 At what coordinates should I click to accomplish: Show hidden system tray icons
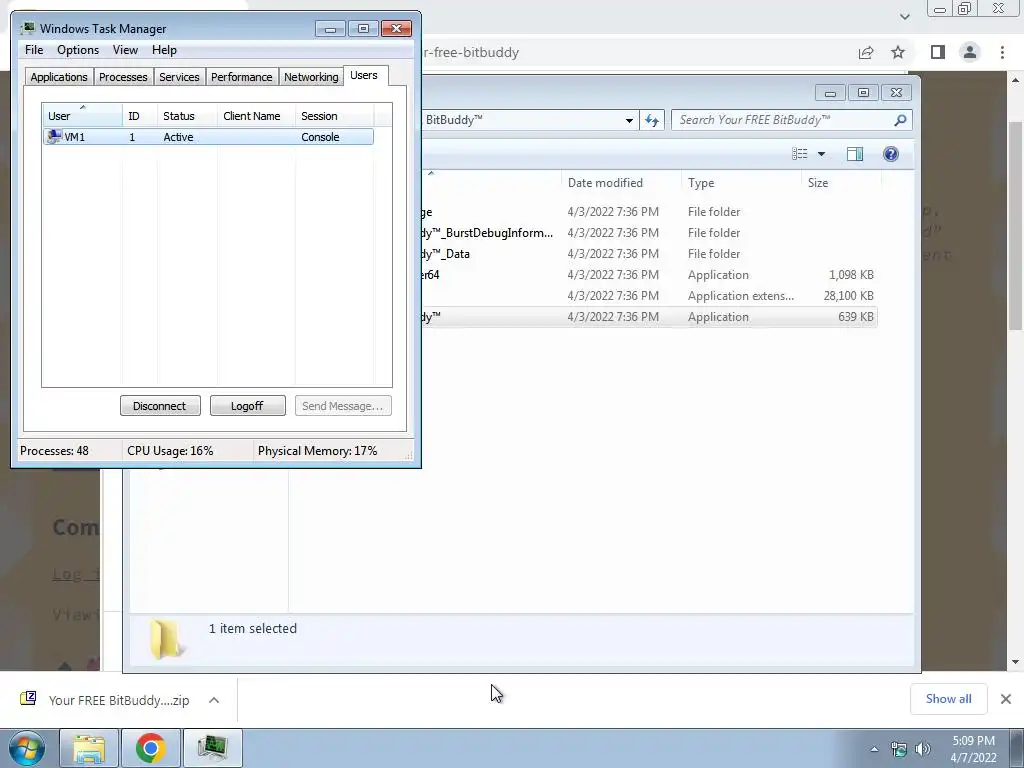coord(874,749)
